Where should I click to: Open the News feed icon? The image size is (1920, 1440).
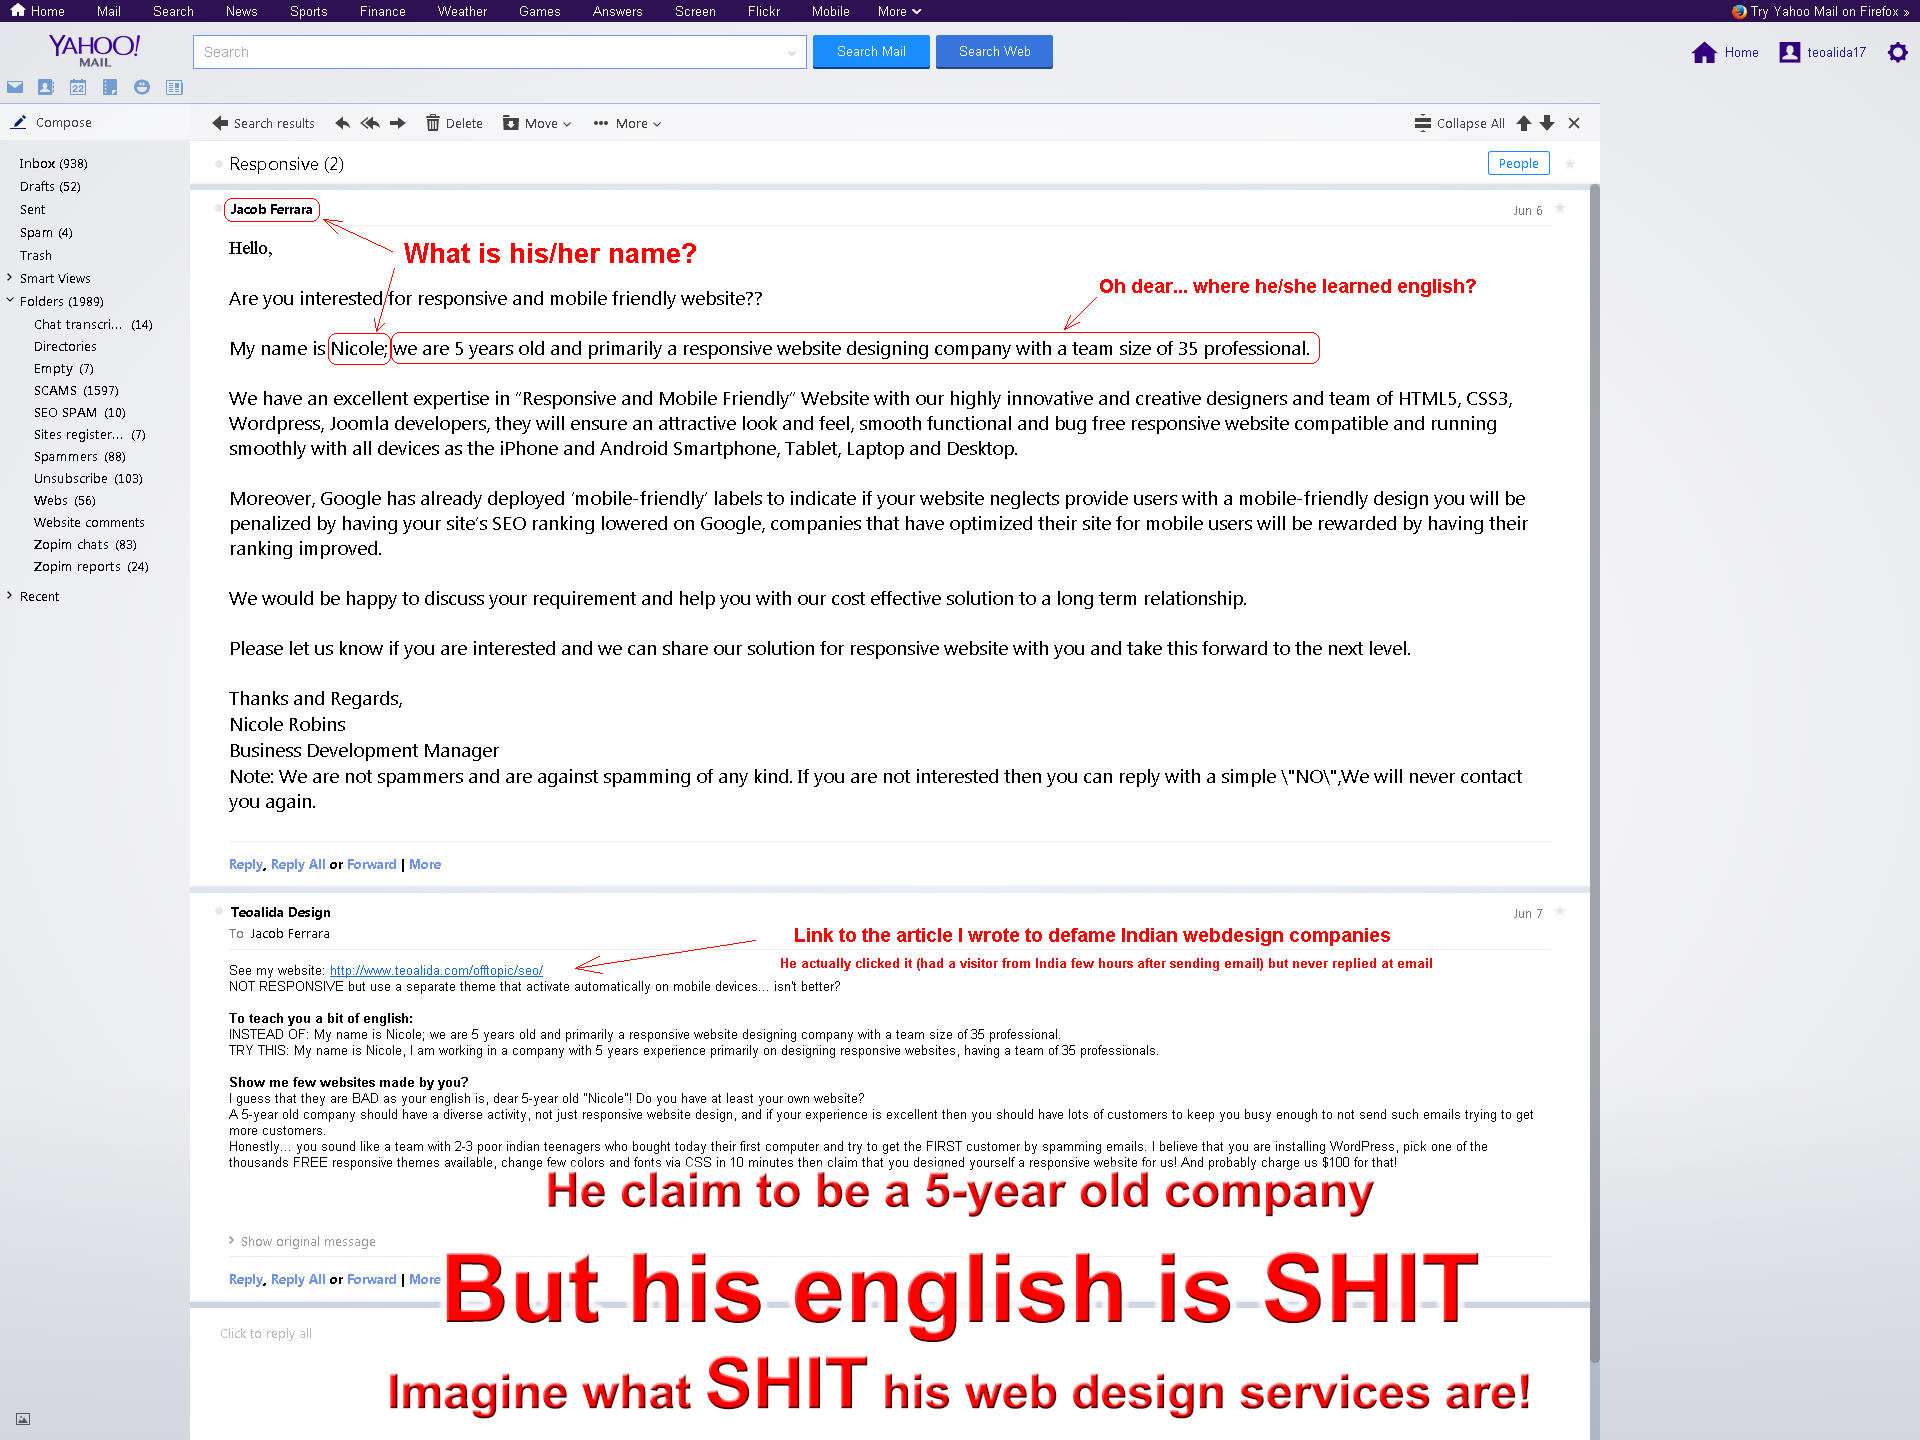(174, 87)
